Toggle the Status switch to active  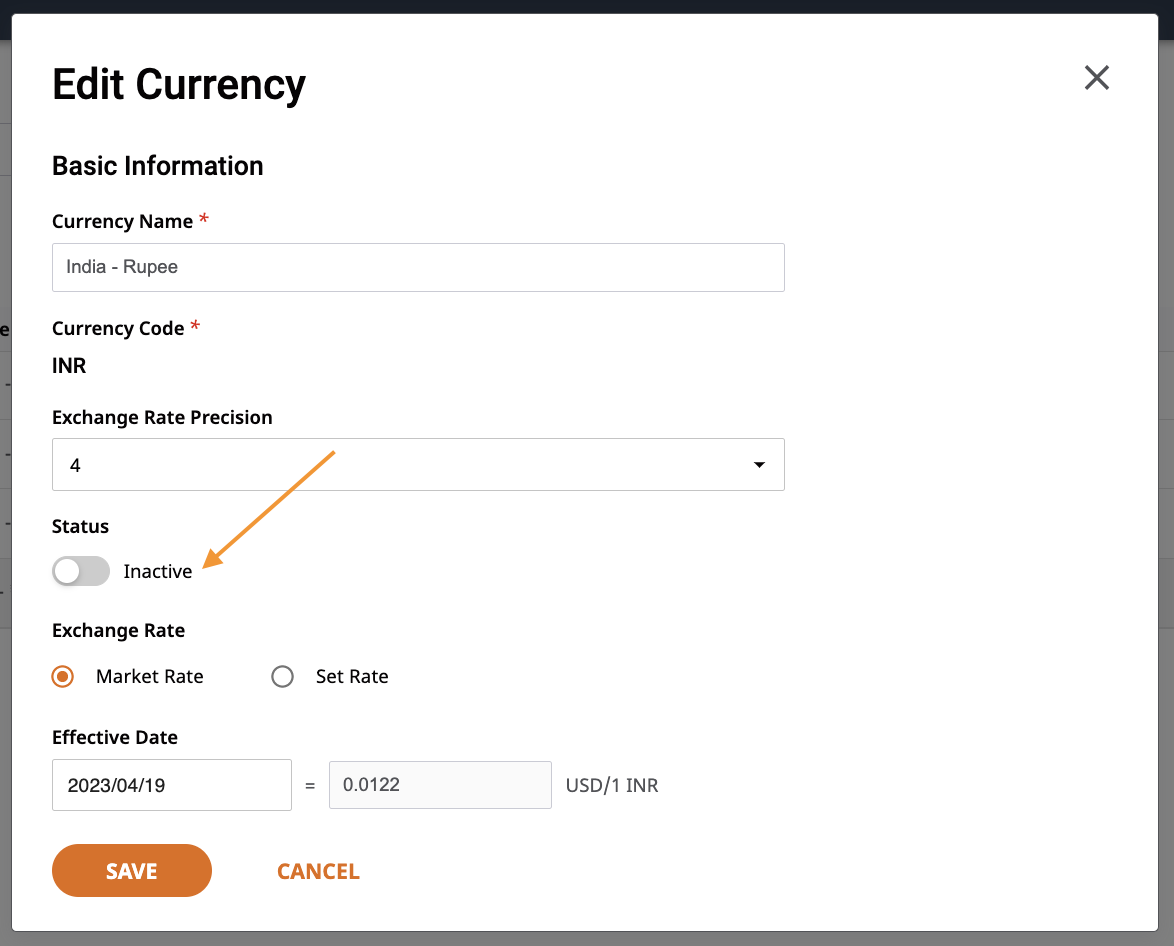click(81, 571)
